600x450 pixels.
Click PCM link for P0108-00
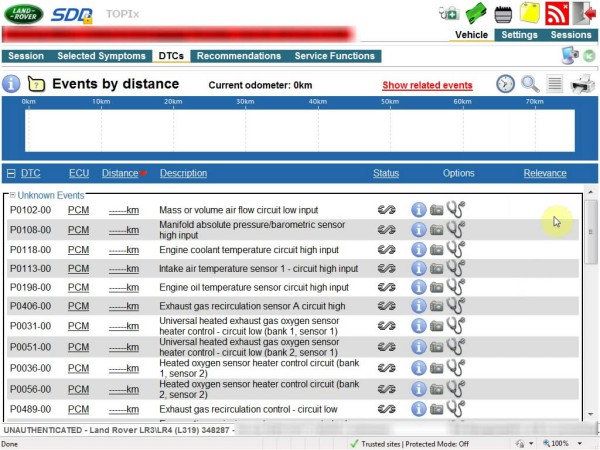78,230
